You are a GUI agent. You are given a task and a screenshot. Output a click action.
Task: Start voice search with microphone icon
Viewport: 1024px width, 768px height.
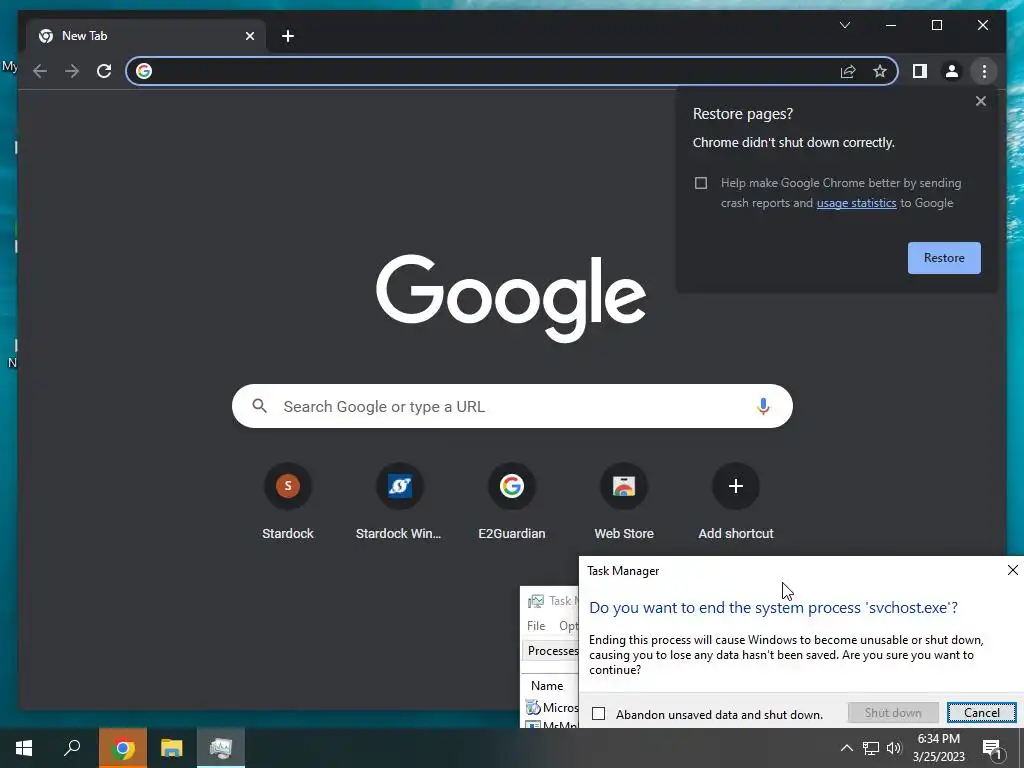[x=763, y=406]
